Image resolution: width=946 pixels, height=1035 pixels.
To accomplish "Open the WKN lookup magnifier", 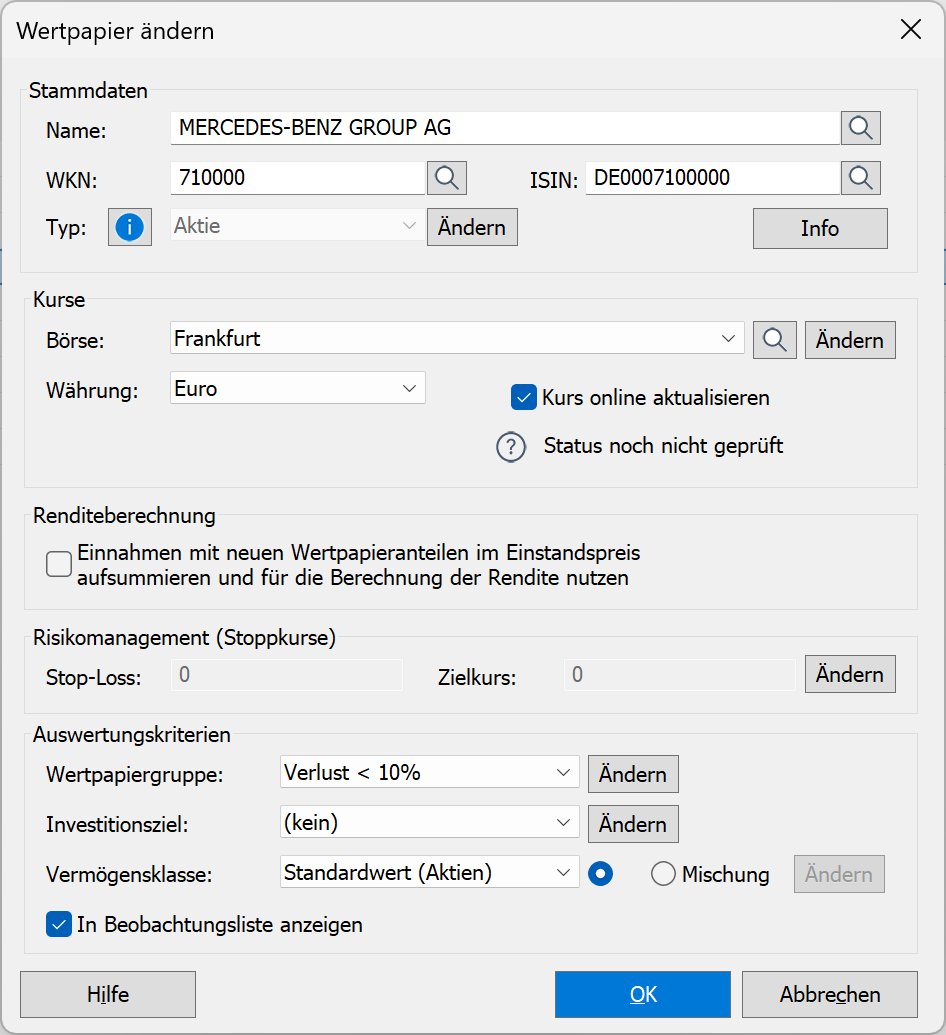I will [446, 177].
